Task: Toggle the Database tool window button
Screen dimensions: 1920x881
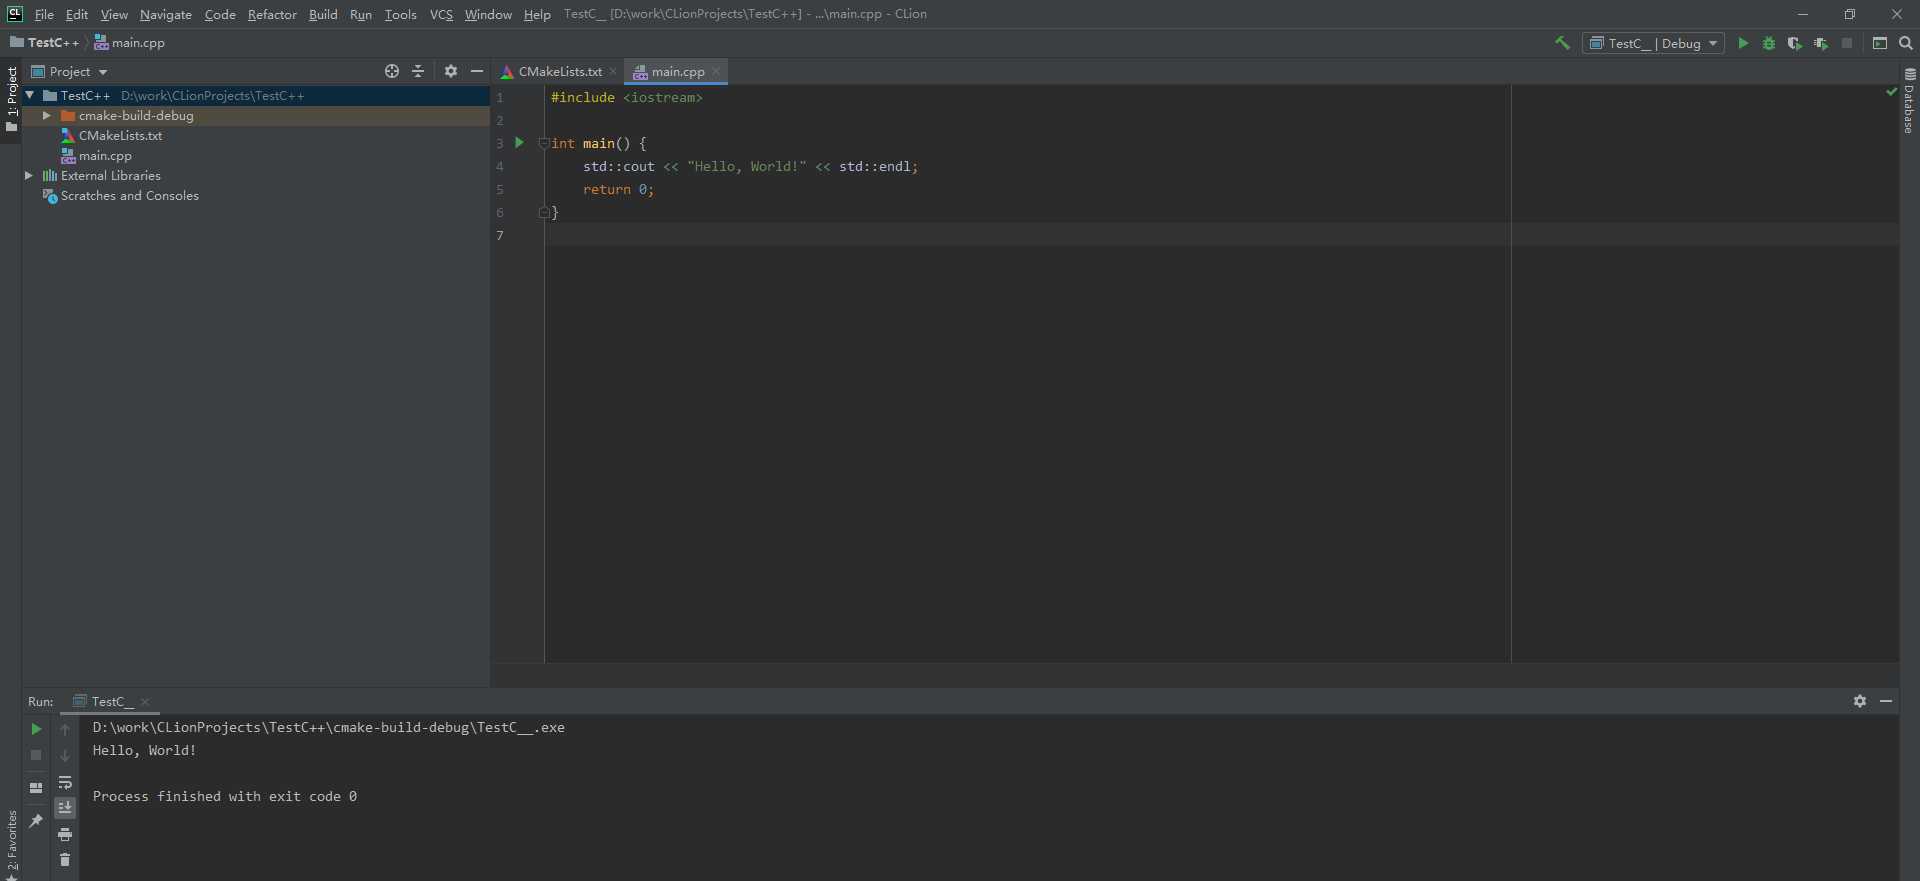Action: pos(1909,101)
